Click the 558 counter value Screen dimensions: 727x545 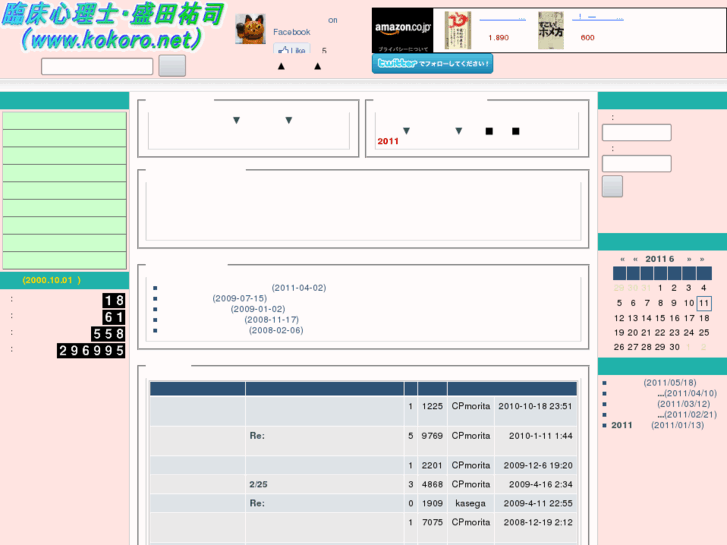click(x=108, y=334)
